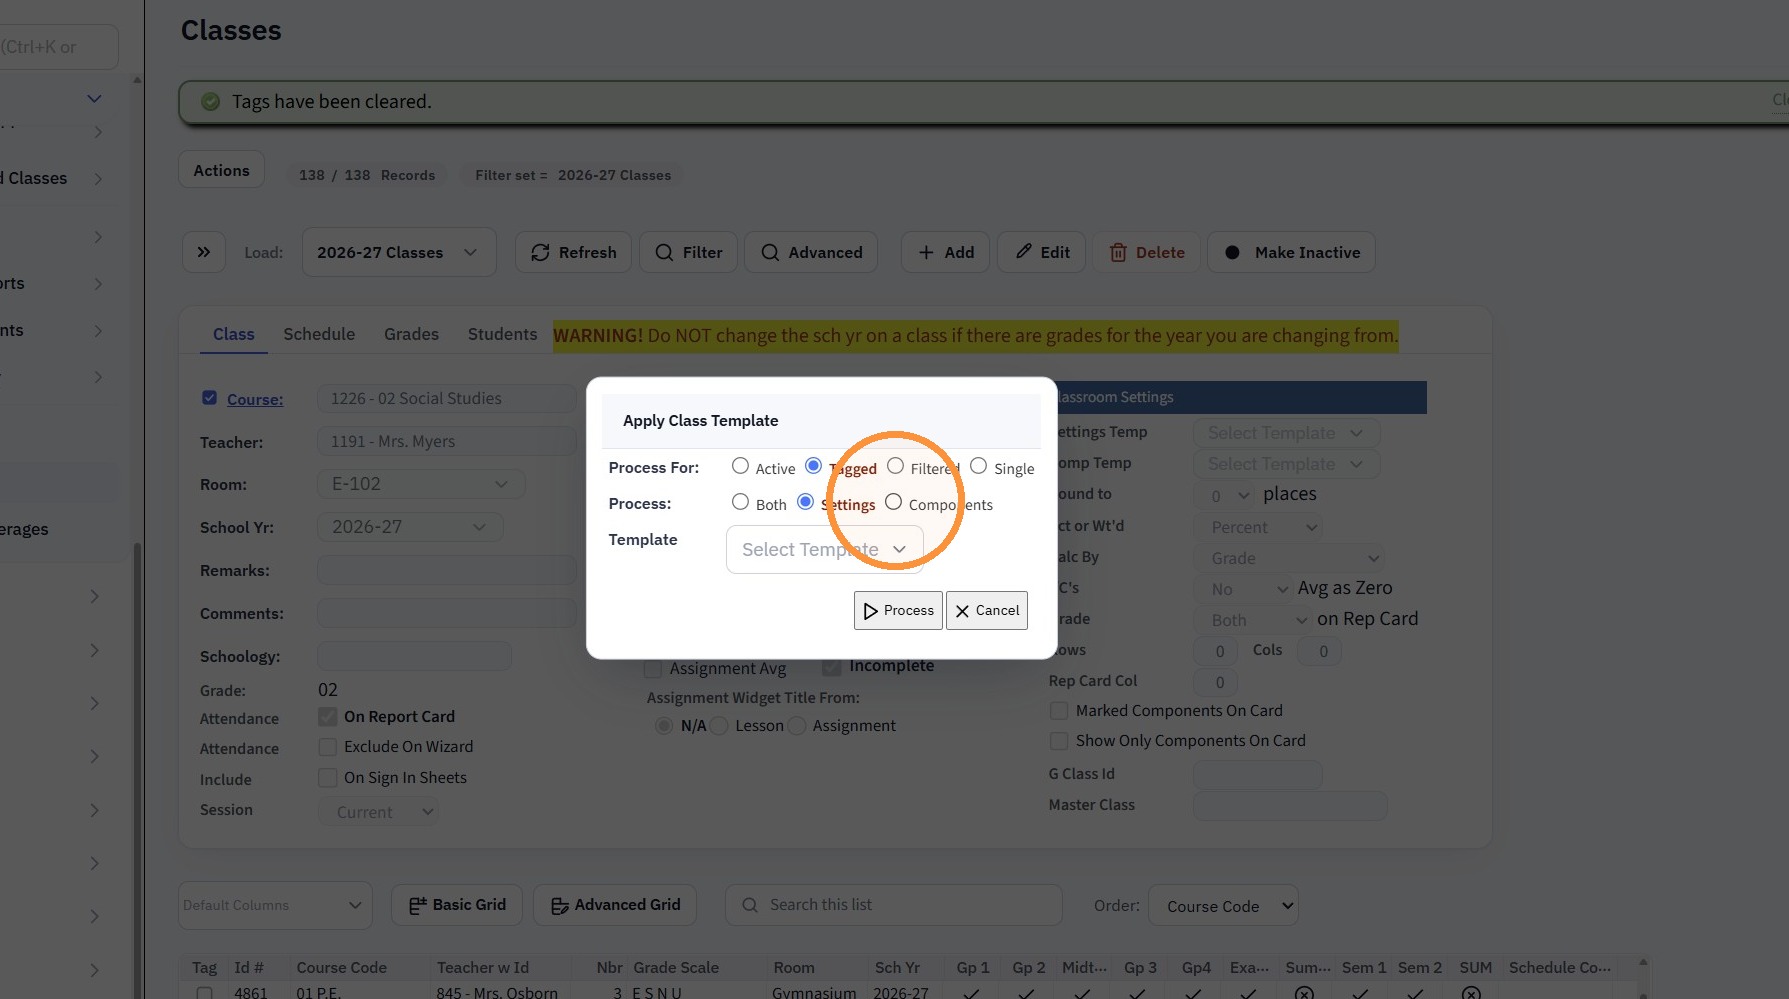Toggle the Assignment Avg checkbox
This screenshot has width=1789, height=999.
[653, 668]
